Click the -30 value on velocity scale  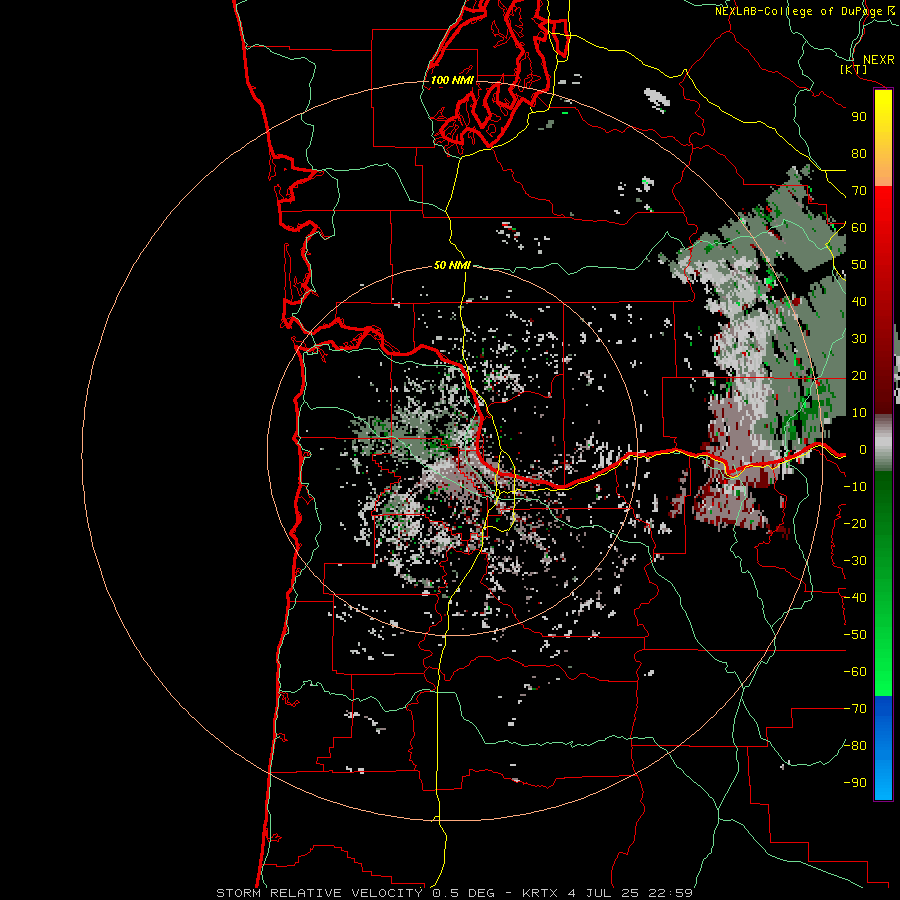(855, 561)
